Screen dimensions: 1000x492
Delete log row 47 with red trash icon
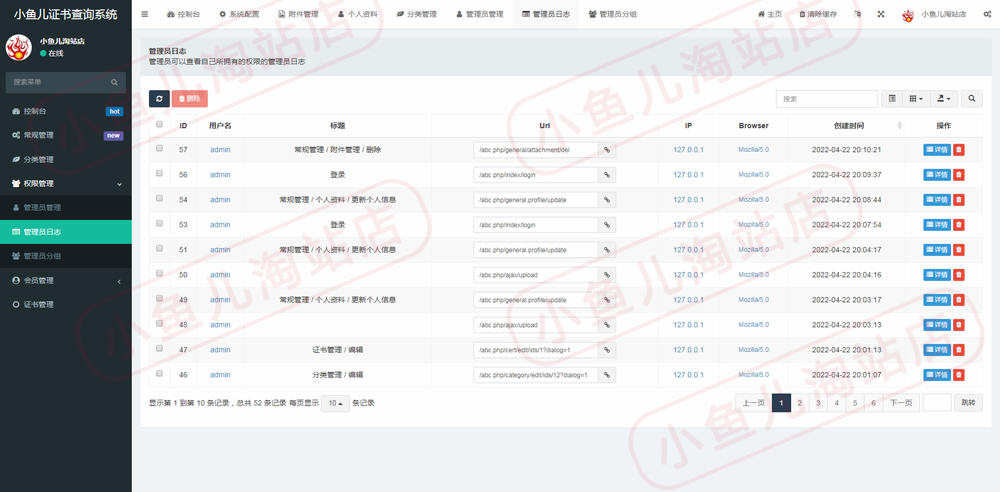pos(959,350)
